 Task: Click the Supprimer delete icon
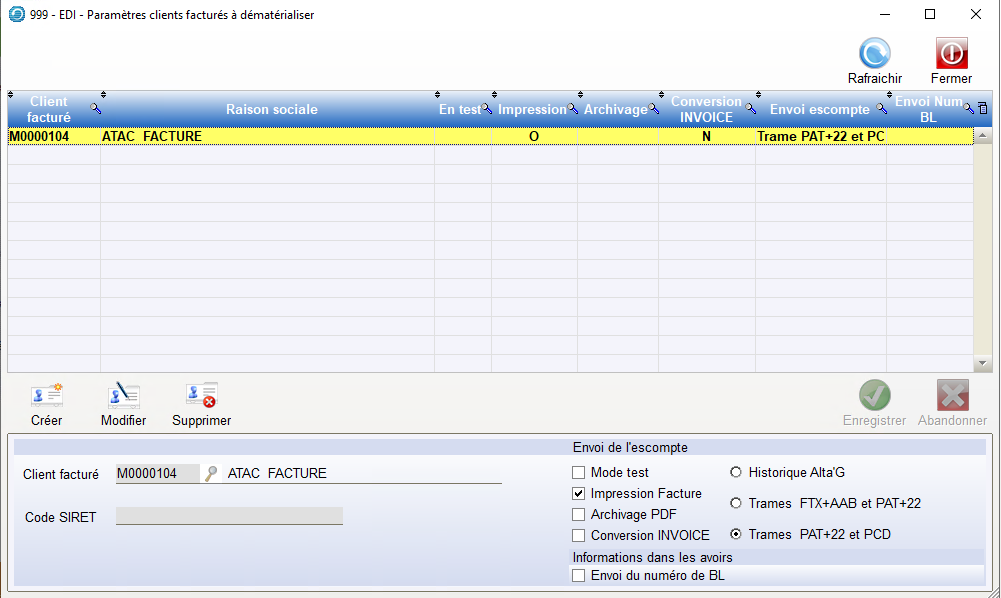point(201,396)
